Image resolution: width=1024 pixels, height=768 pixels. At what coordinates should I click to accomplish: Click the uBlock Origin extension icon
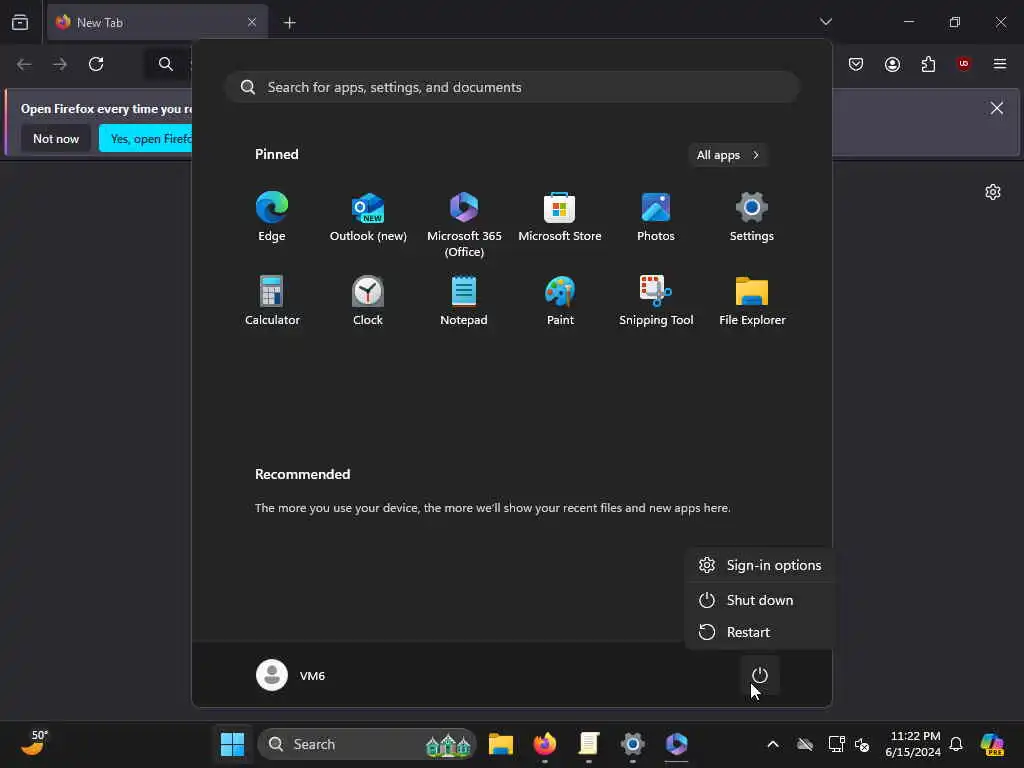click(x=963, y=64)
